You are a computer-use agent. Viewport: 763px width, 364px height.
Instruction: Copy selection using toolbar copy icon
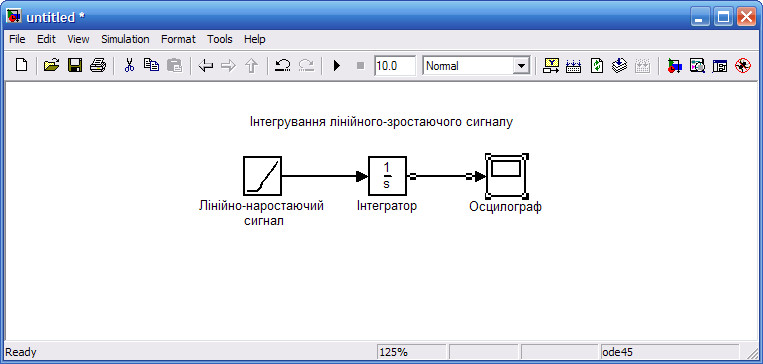click(151, 65)
